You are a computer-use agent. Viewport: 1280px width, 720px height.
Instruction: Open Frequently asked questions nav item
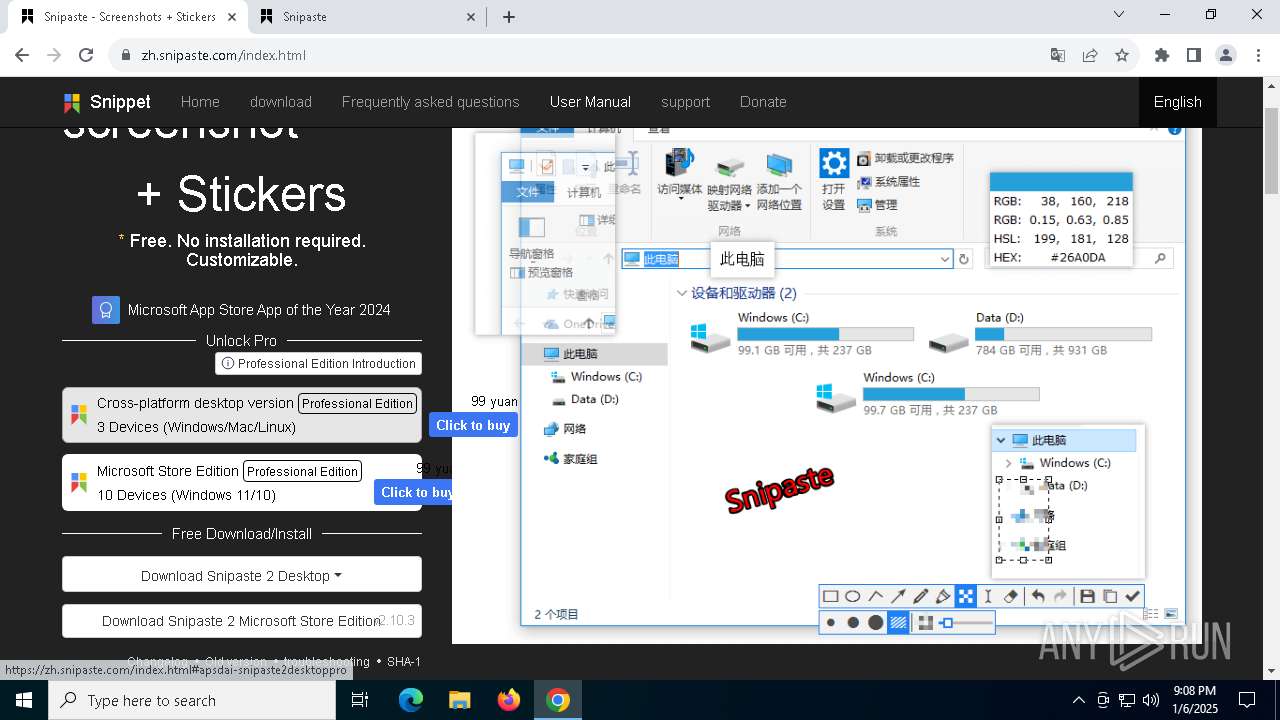point(431,102)
